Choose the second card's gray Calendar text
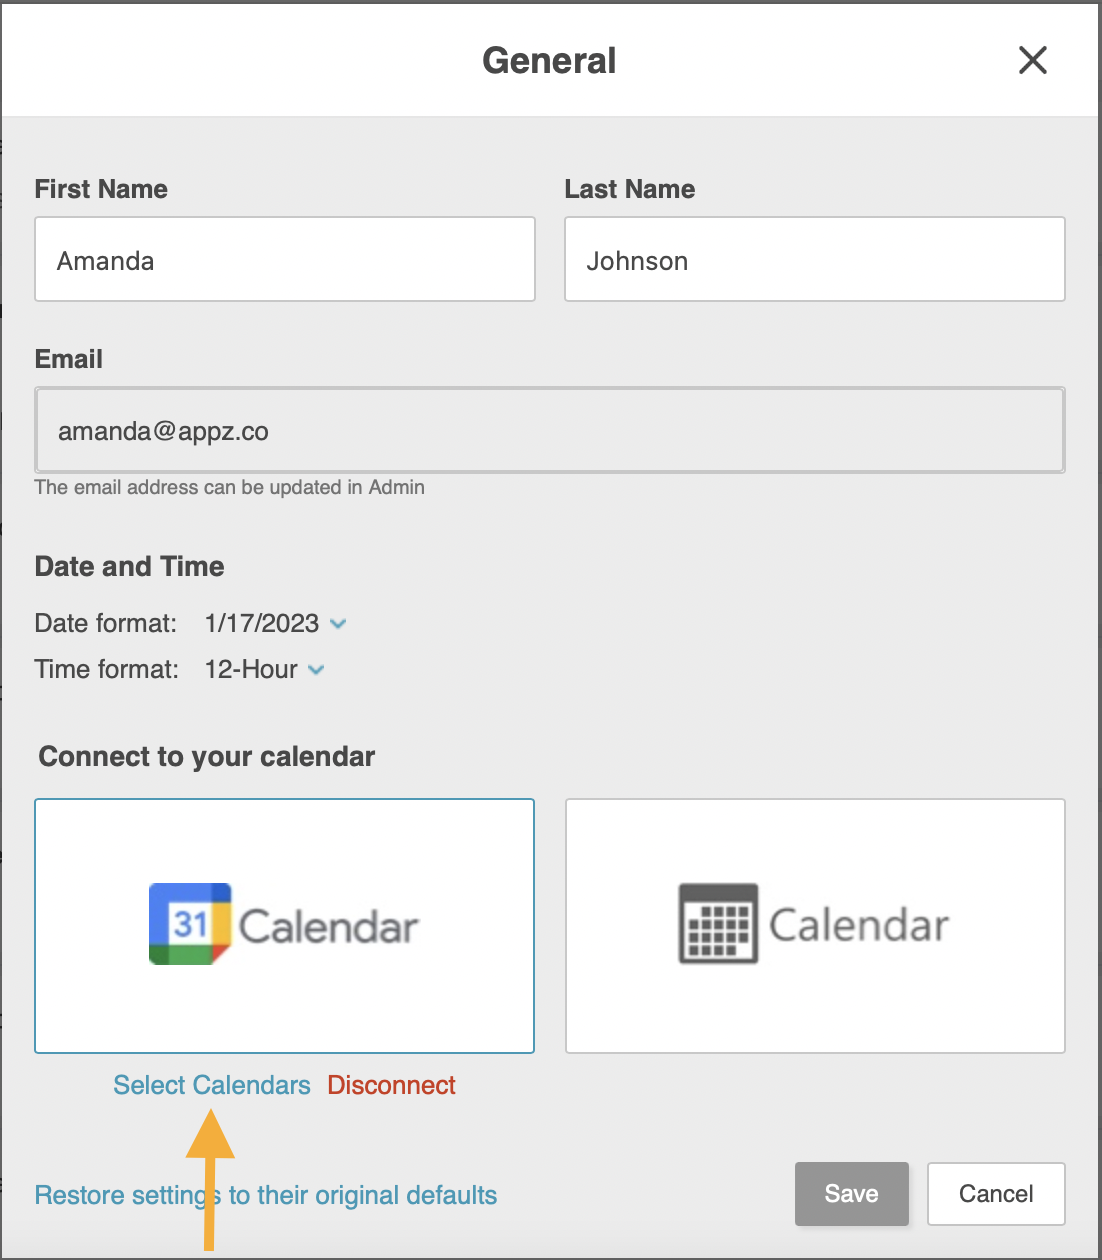Viewport: 1102px width, 1260px height. click(x=858, y=925)
